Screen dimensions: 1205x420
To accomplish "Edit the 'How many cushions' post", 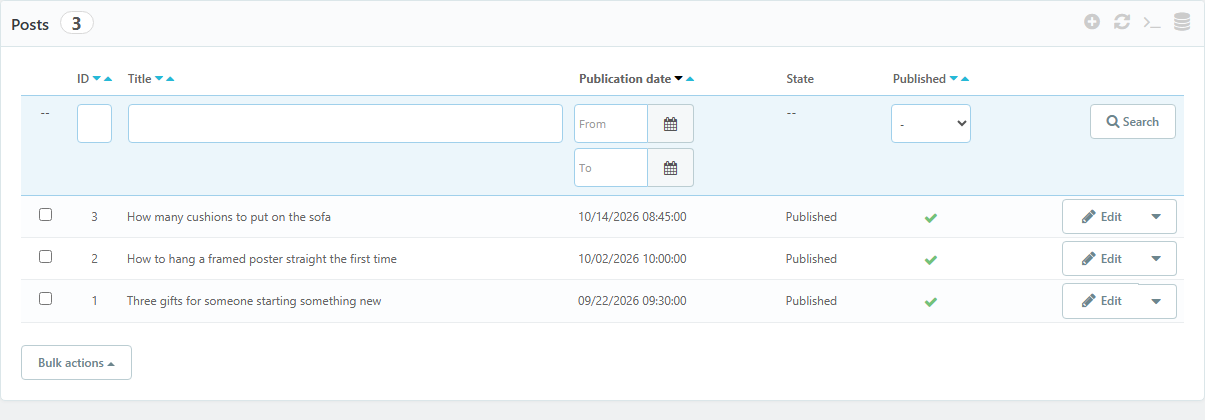I will [1101, 217].
